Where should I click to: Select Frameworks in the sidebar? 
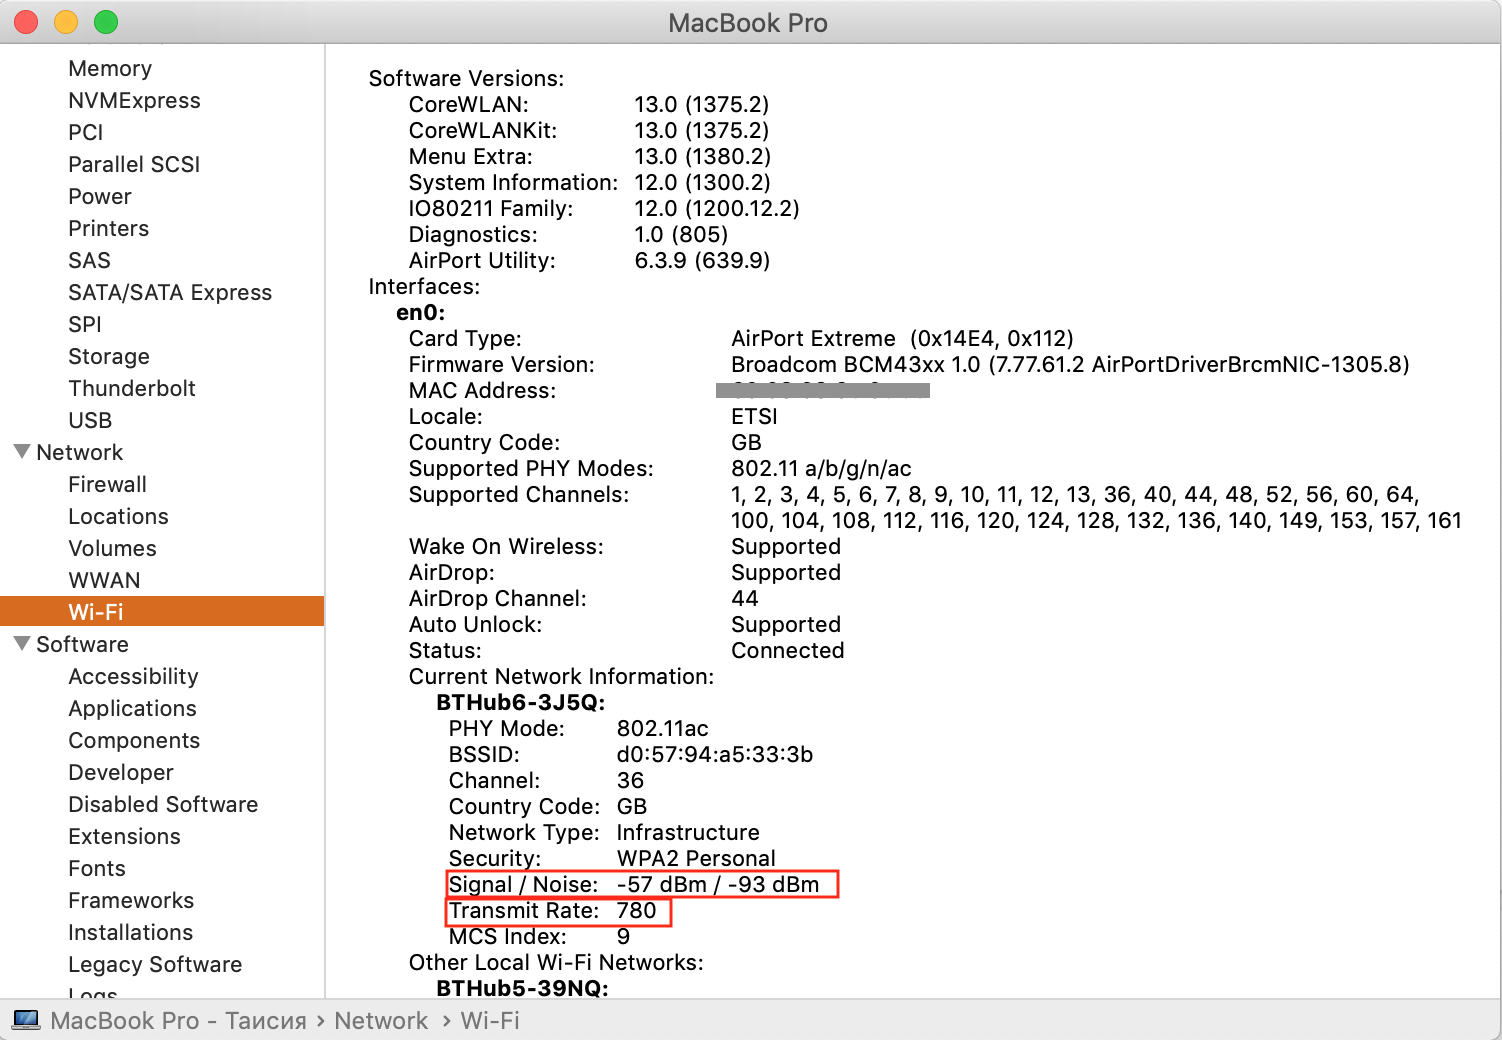click(x=131, y=900)
